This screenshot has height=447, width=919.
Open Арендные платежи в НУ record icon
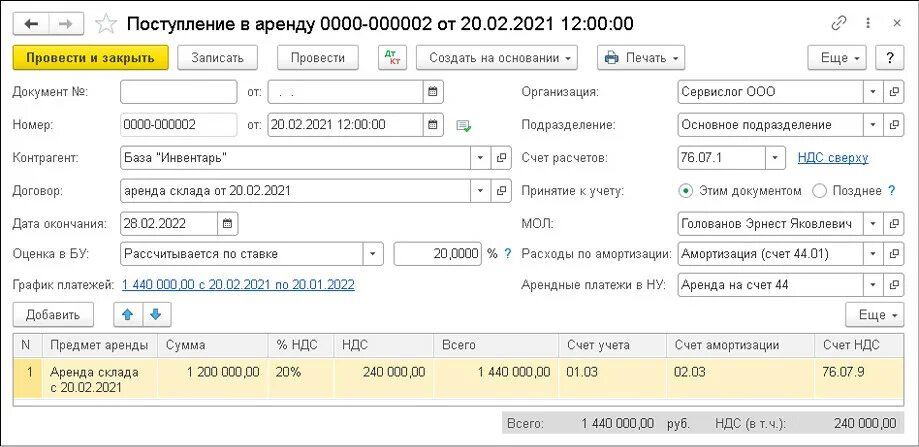894,285
